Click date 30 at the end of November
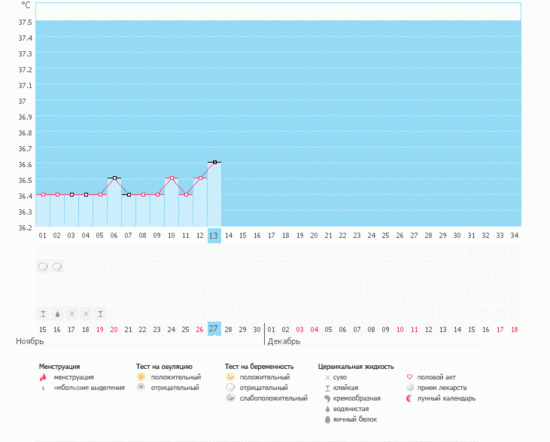The width and height of the screenshot is (550, 442). [x=257, y=330]
